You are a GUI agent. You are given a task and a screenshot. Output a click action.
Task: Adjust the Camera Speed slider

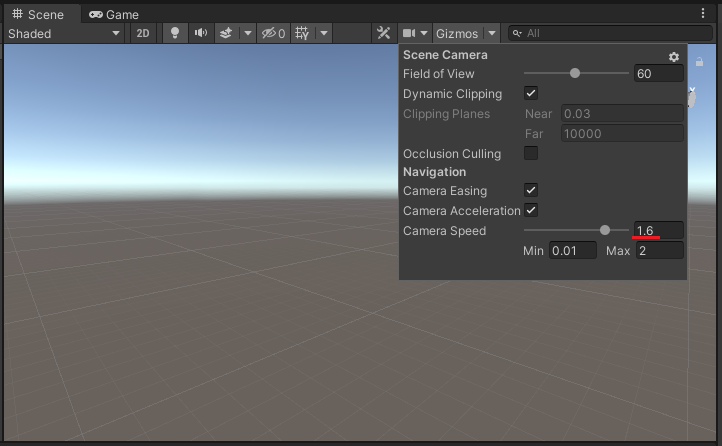click(x=576, y=230)
